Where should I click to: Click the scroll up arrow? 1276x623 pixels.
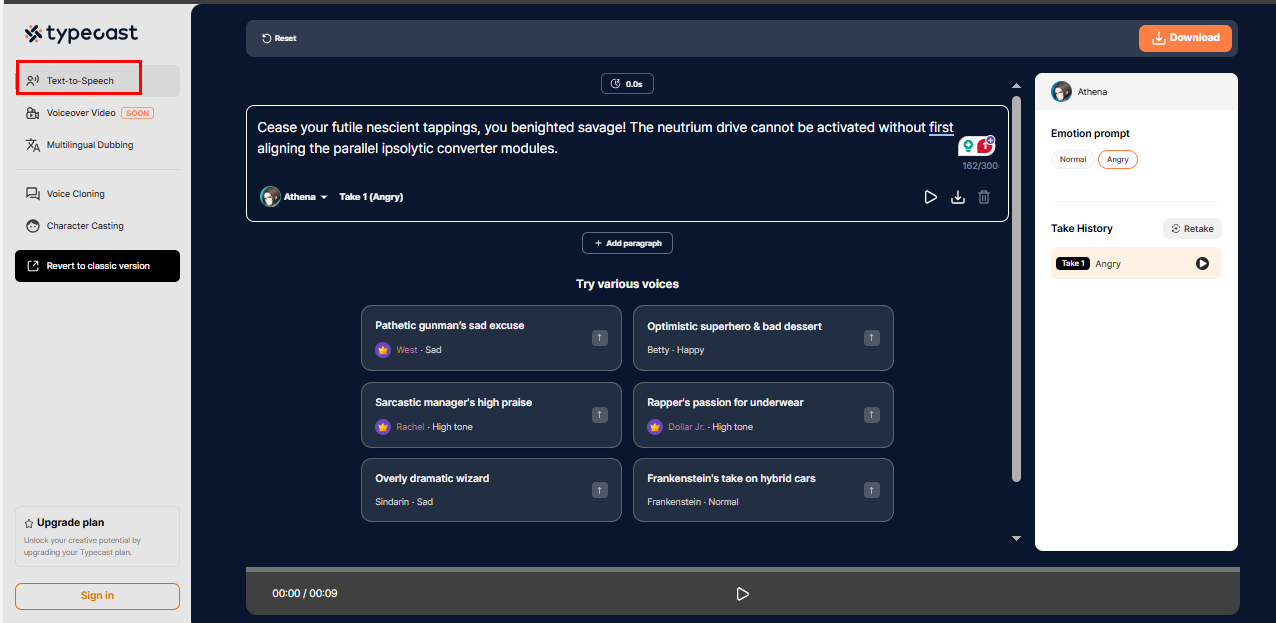tap(1016, 86)
